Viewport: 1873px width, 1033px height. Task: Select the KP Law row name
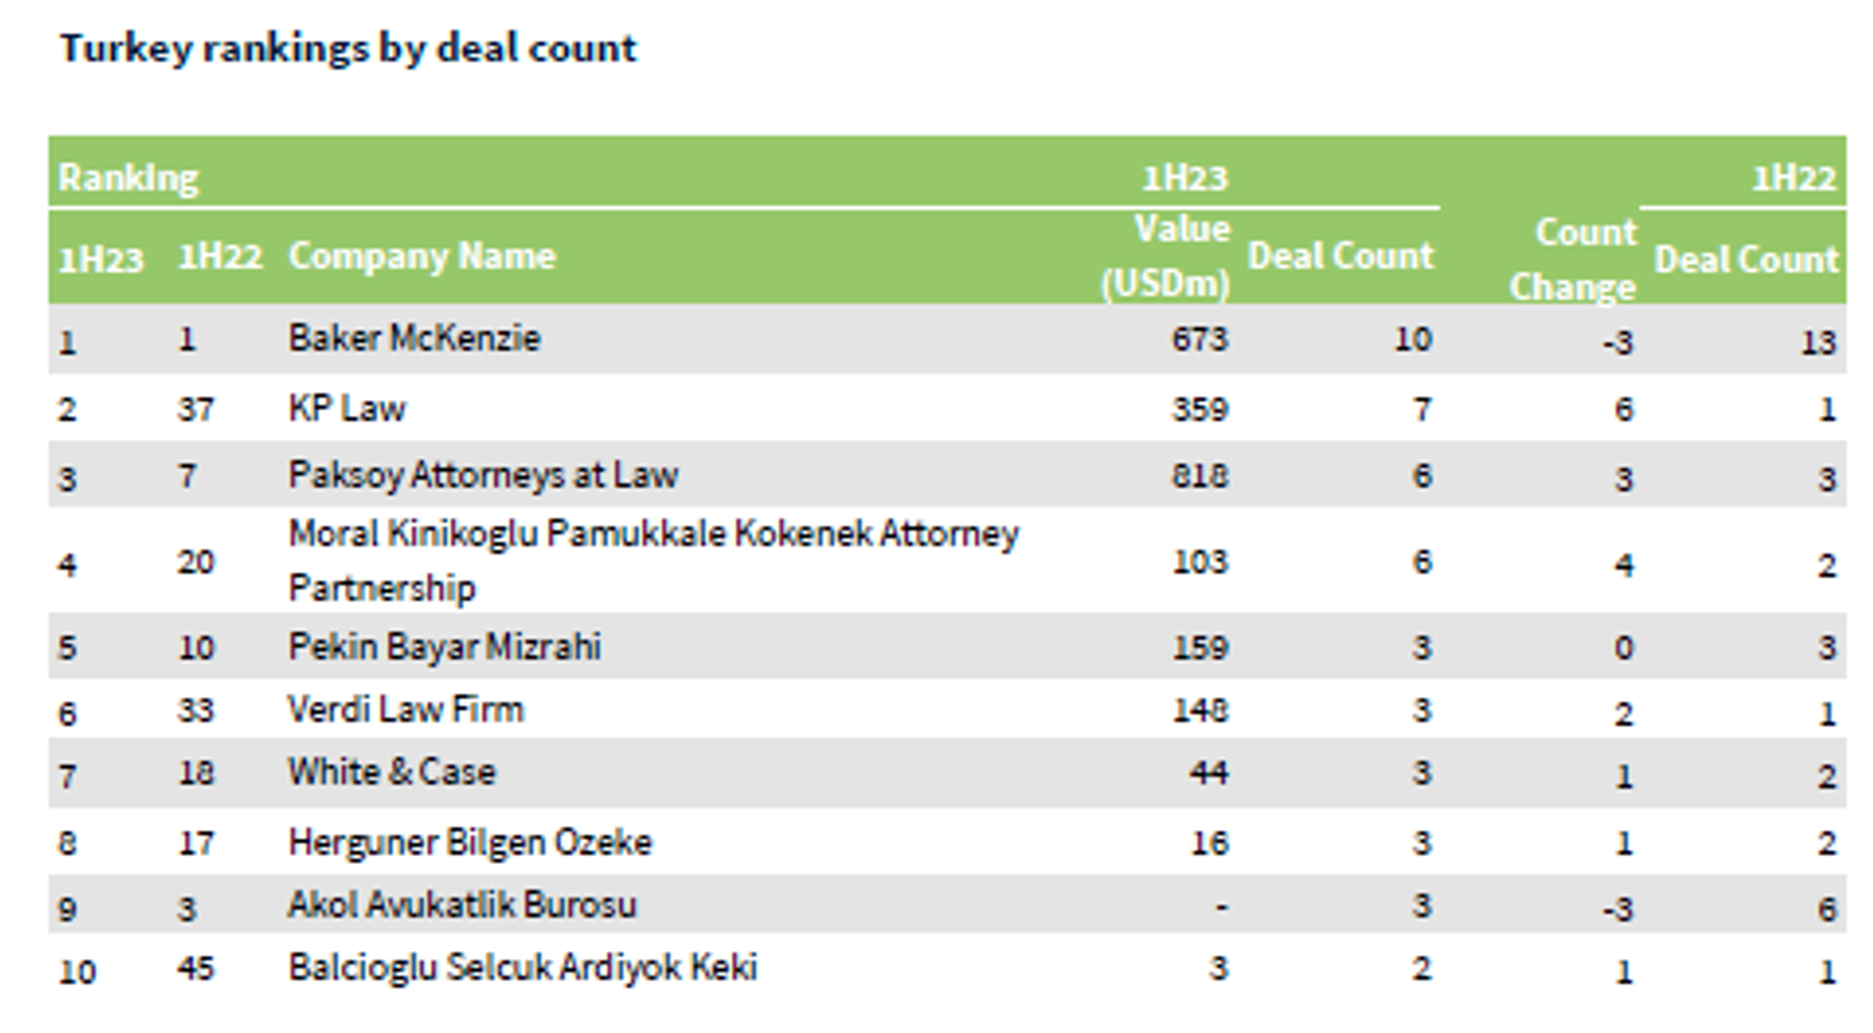(346, 408)
